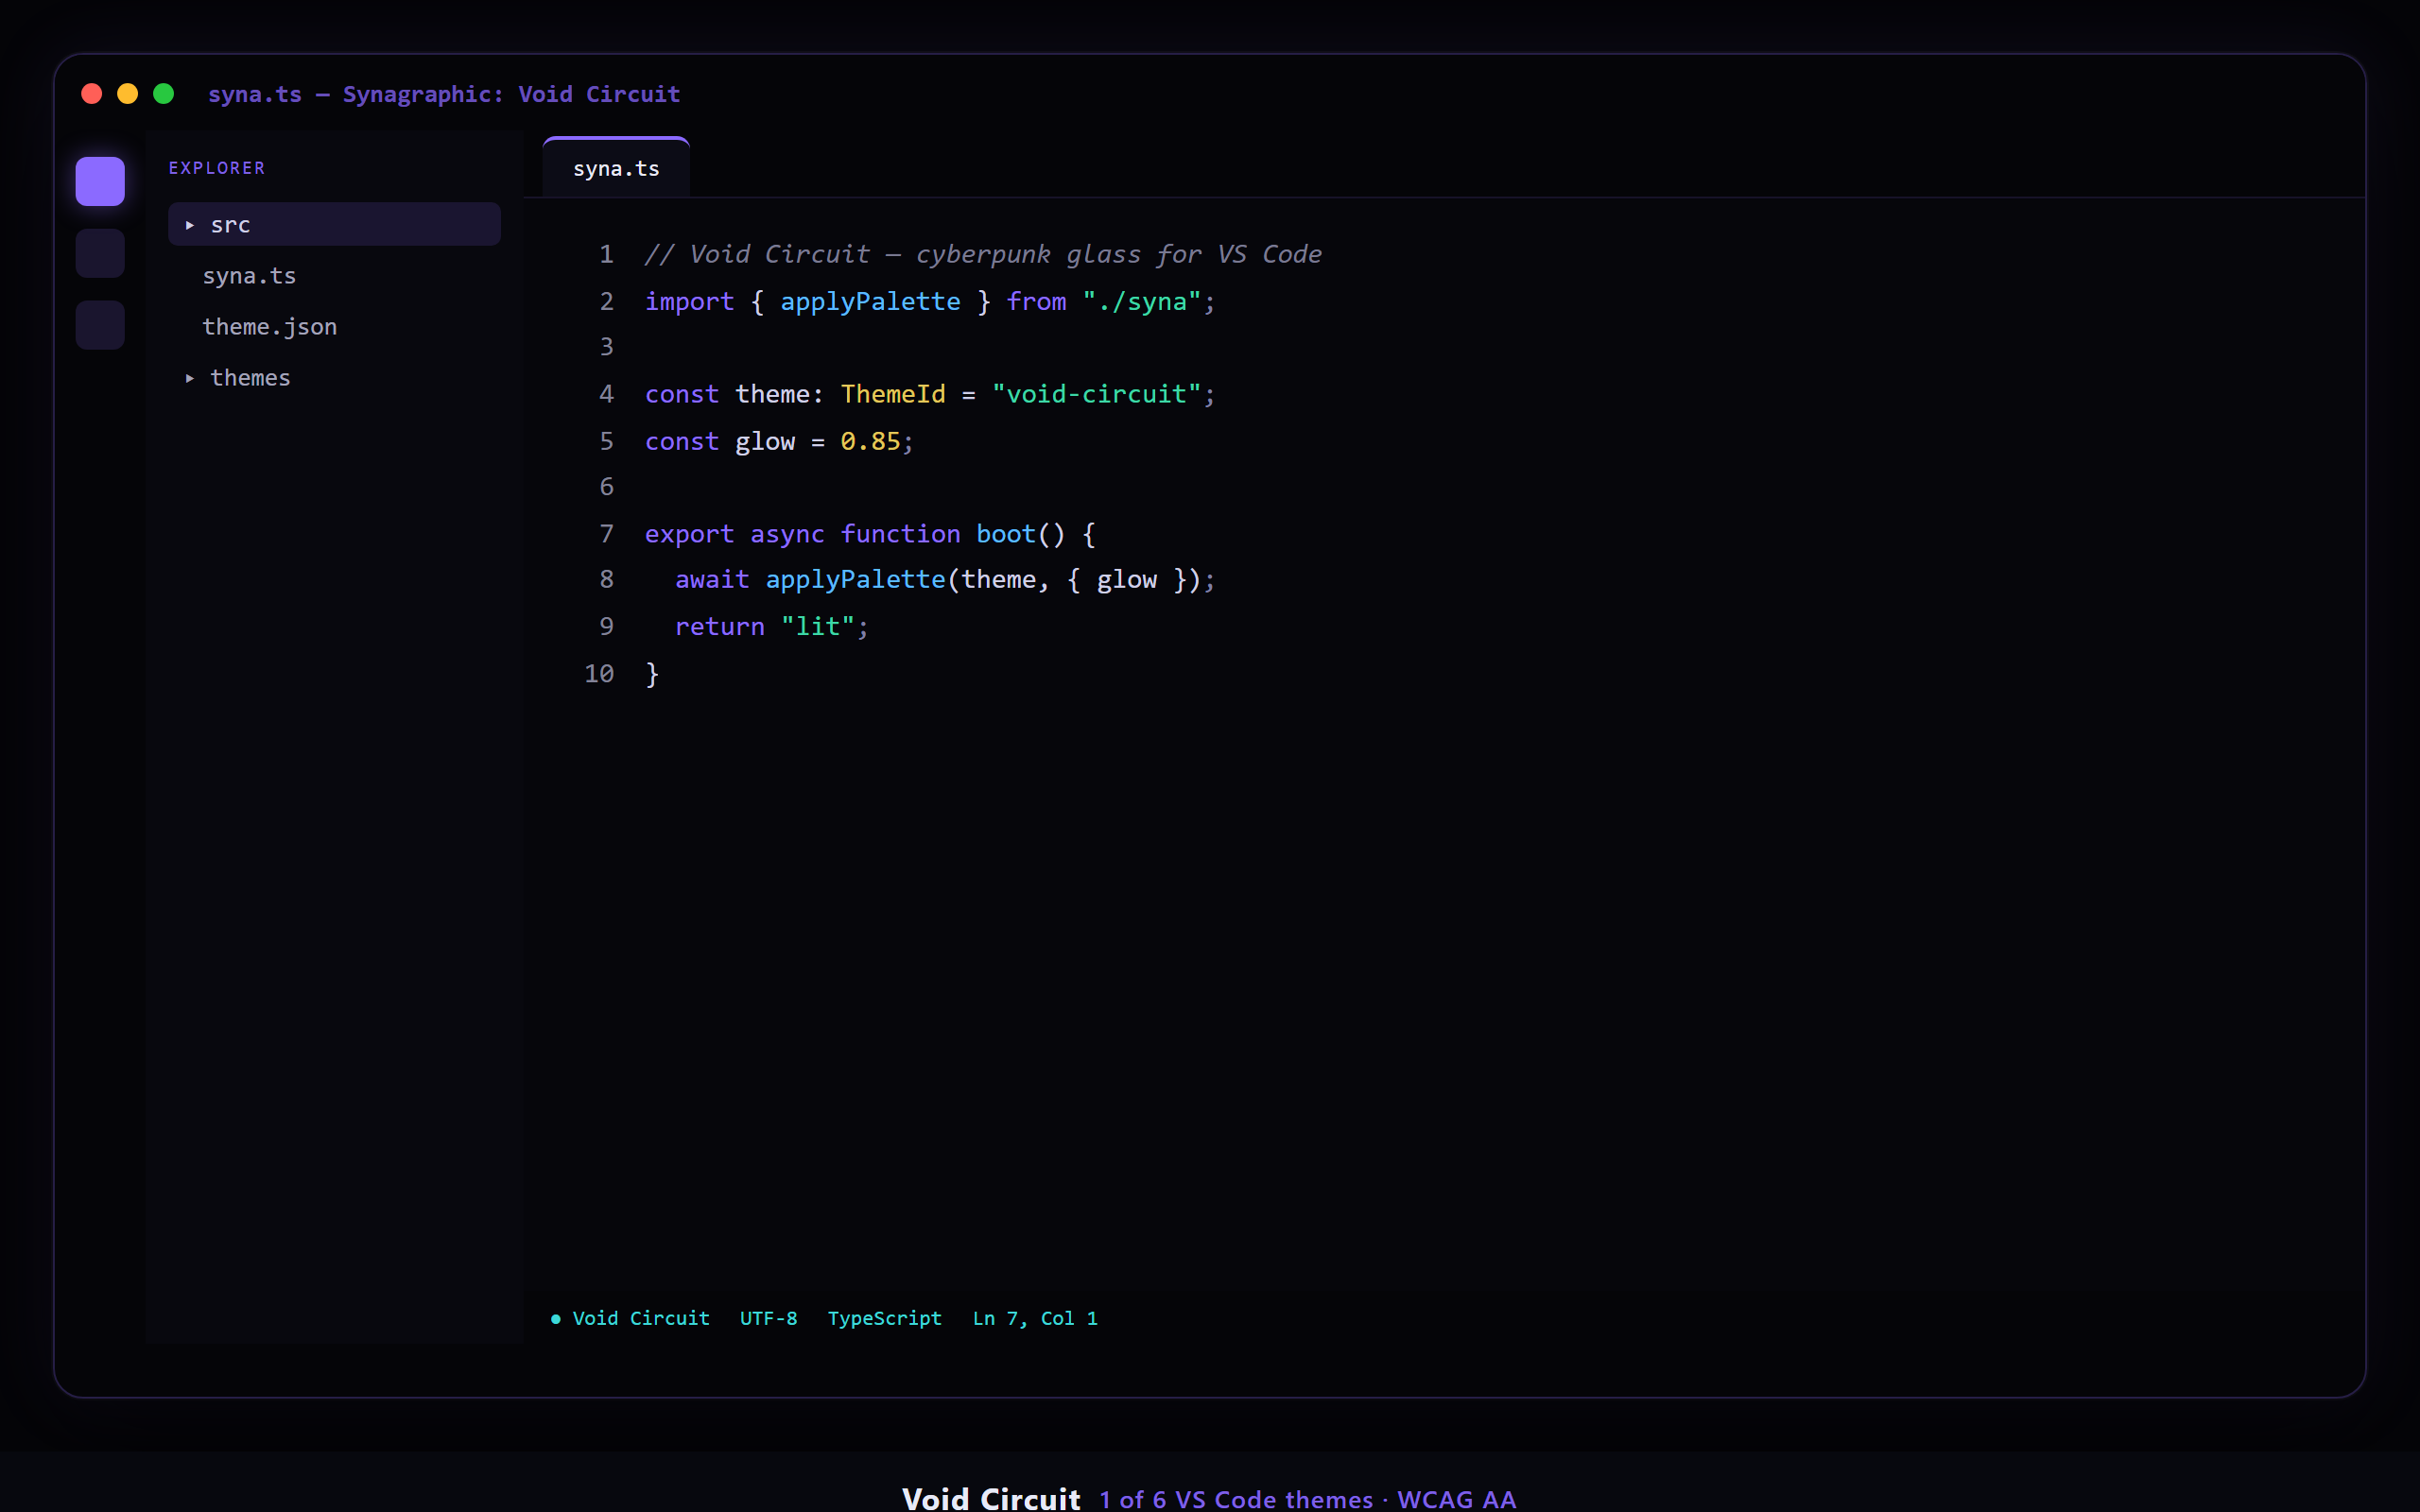Click the import keyword on line 2

tap(689, 301)
